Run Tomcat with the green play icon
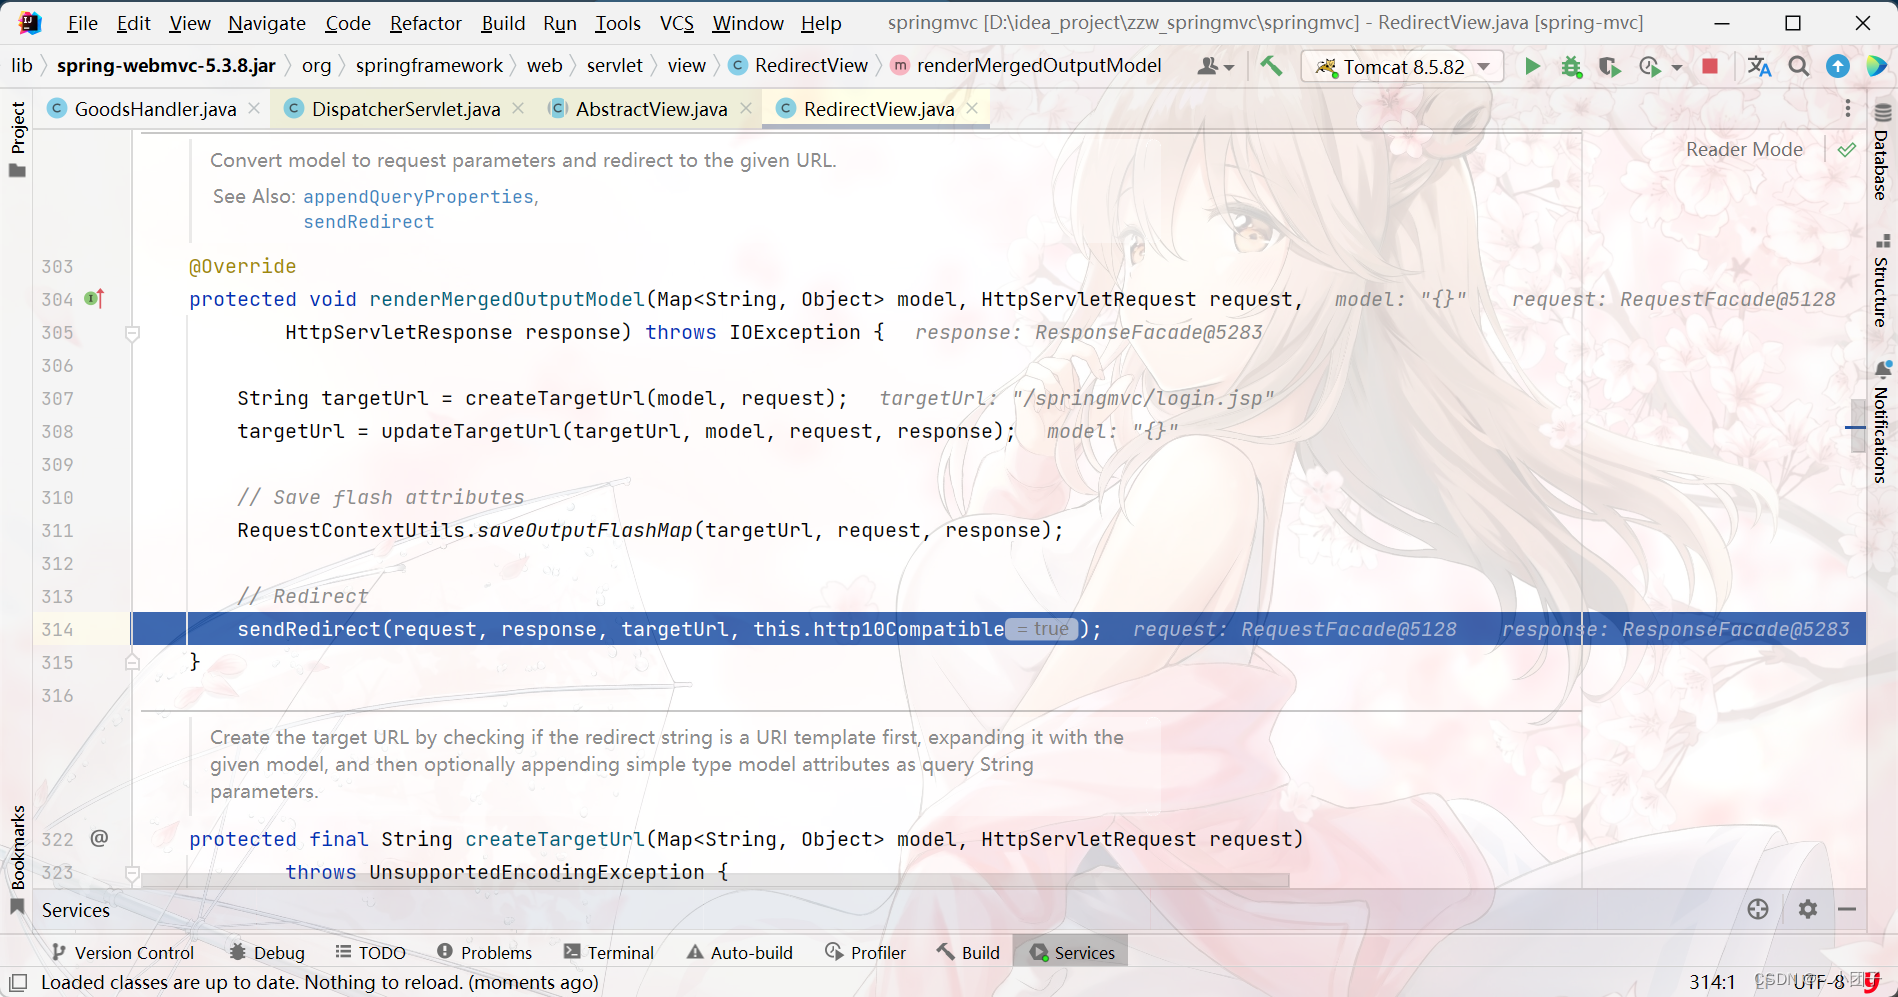This screenshot has height=997, width=1898. click(x=1532, y=66)
